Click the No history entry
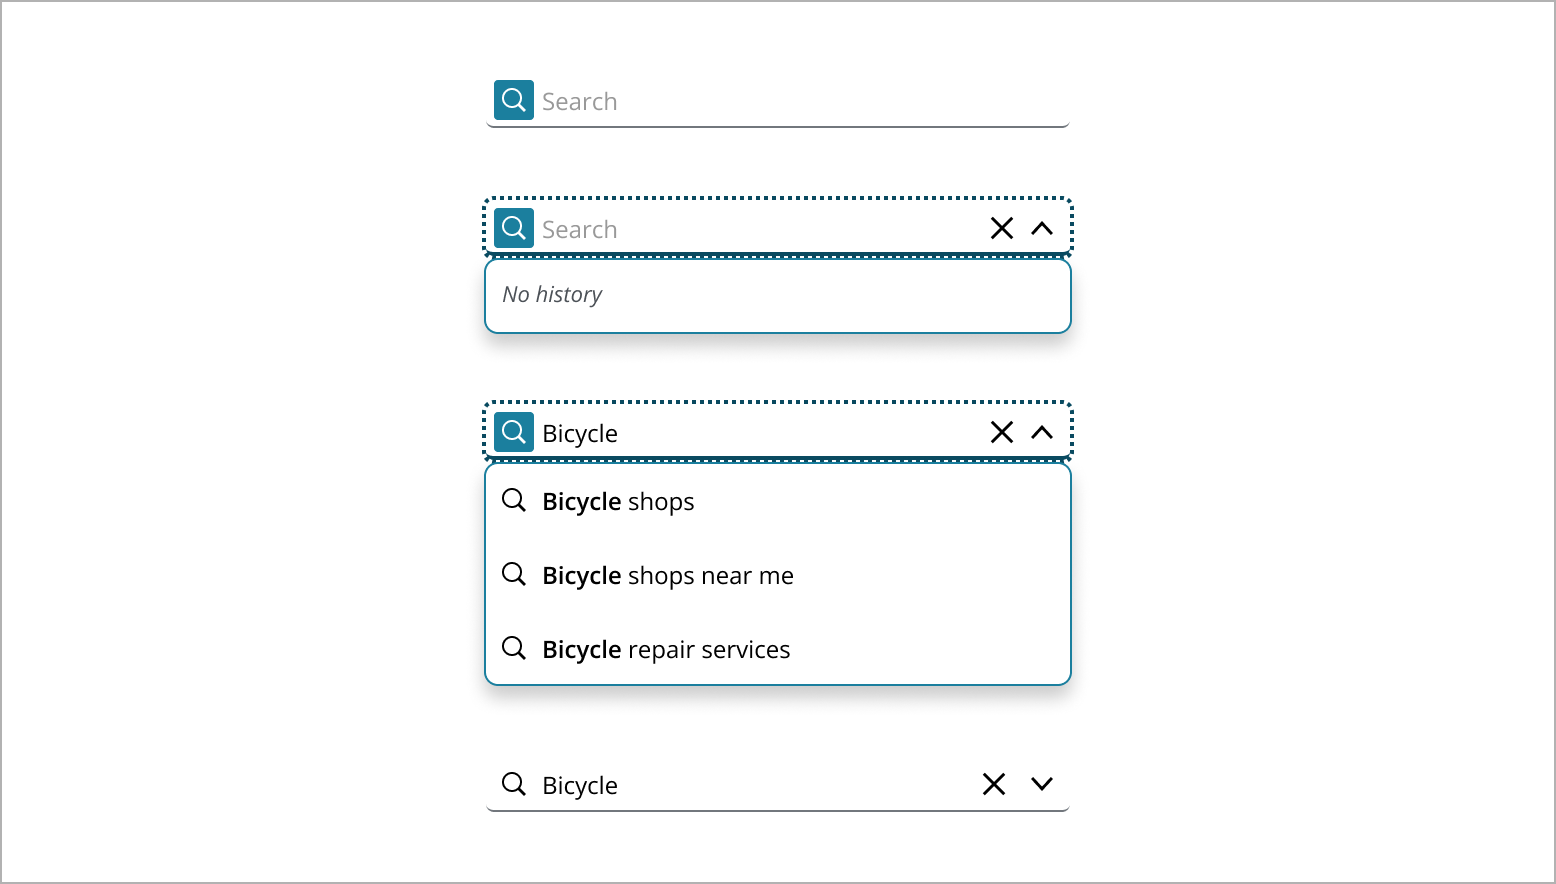Screen dimensions: 1556x884 (x=553, y=295)
